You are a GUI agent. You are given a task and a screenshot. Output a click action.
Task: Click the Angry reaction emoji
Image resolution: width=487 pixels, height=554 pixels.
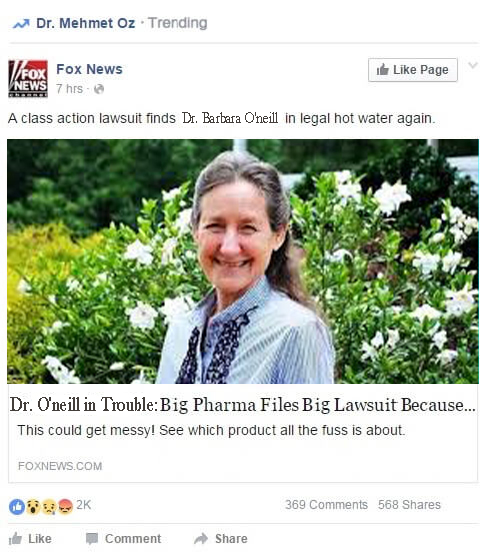[65, 506]
